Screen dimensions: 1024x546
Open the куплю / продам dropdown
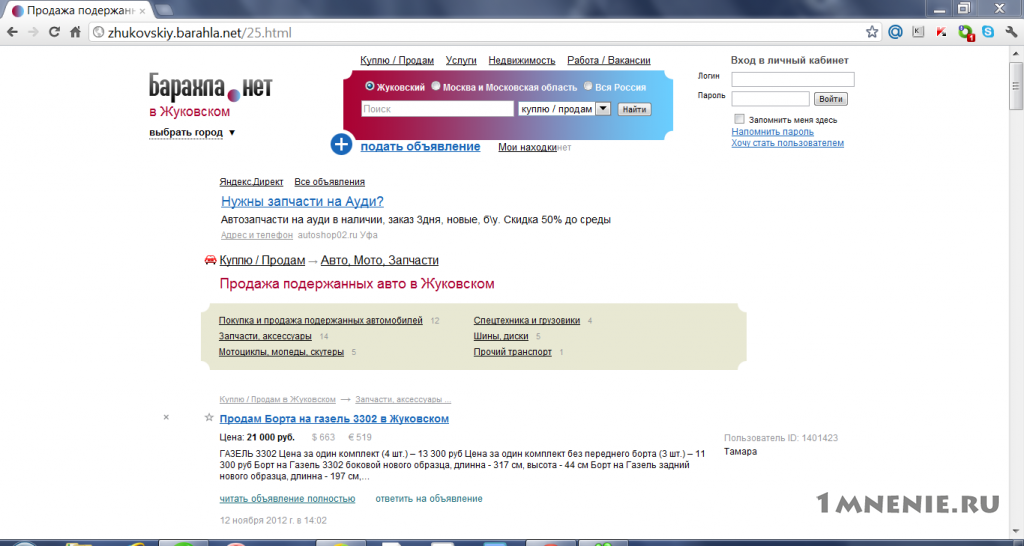coord(564,109)
